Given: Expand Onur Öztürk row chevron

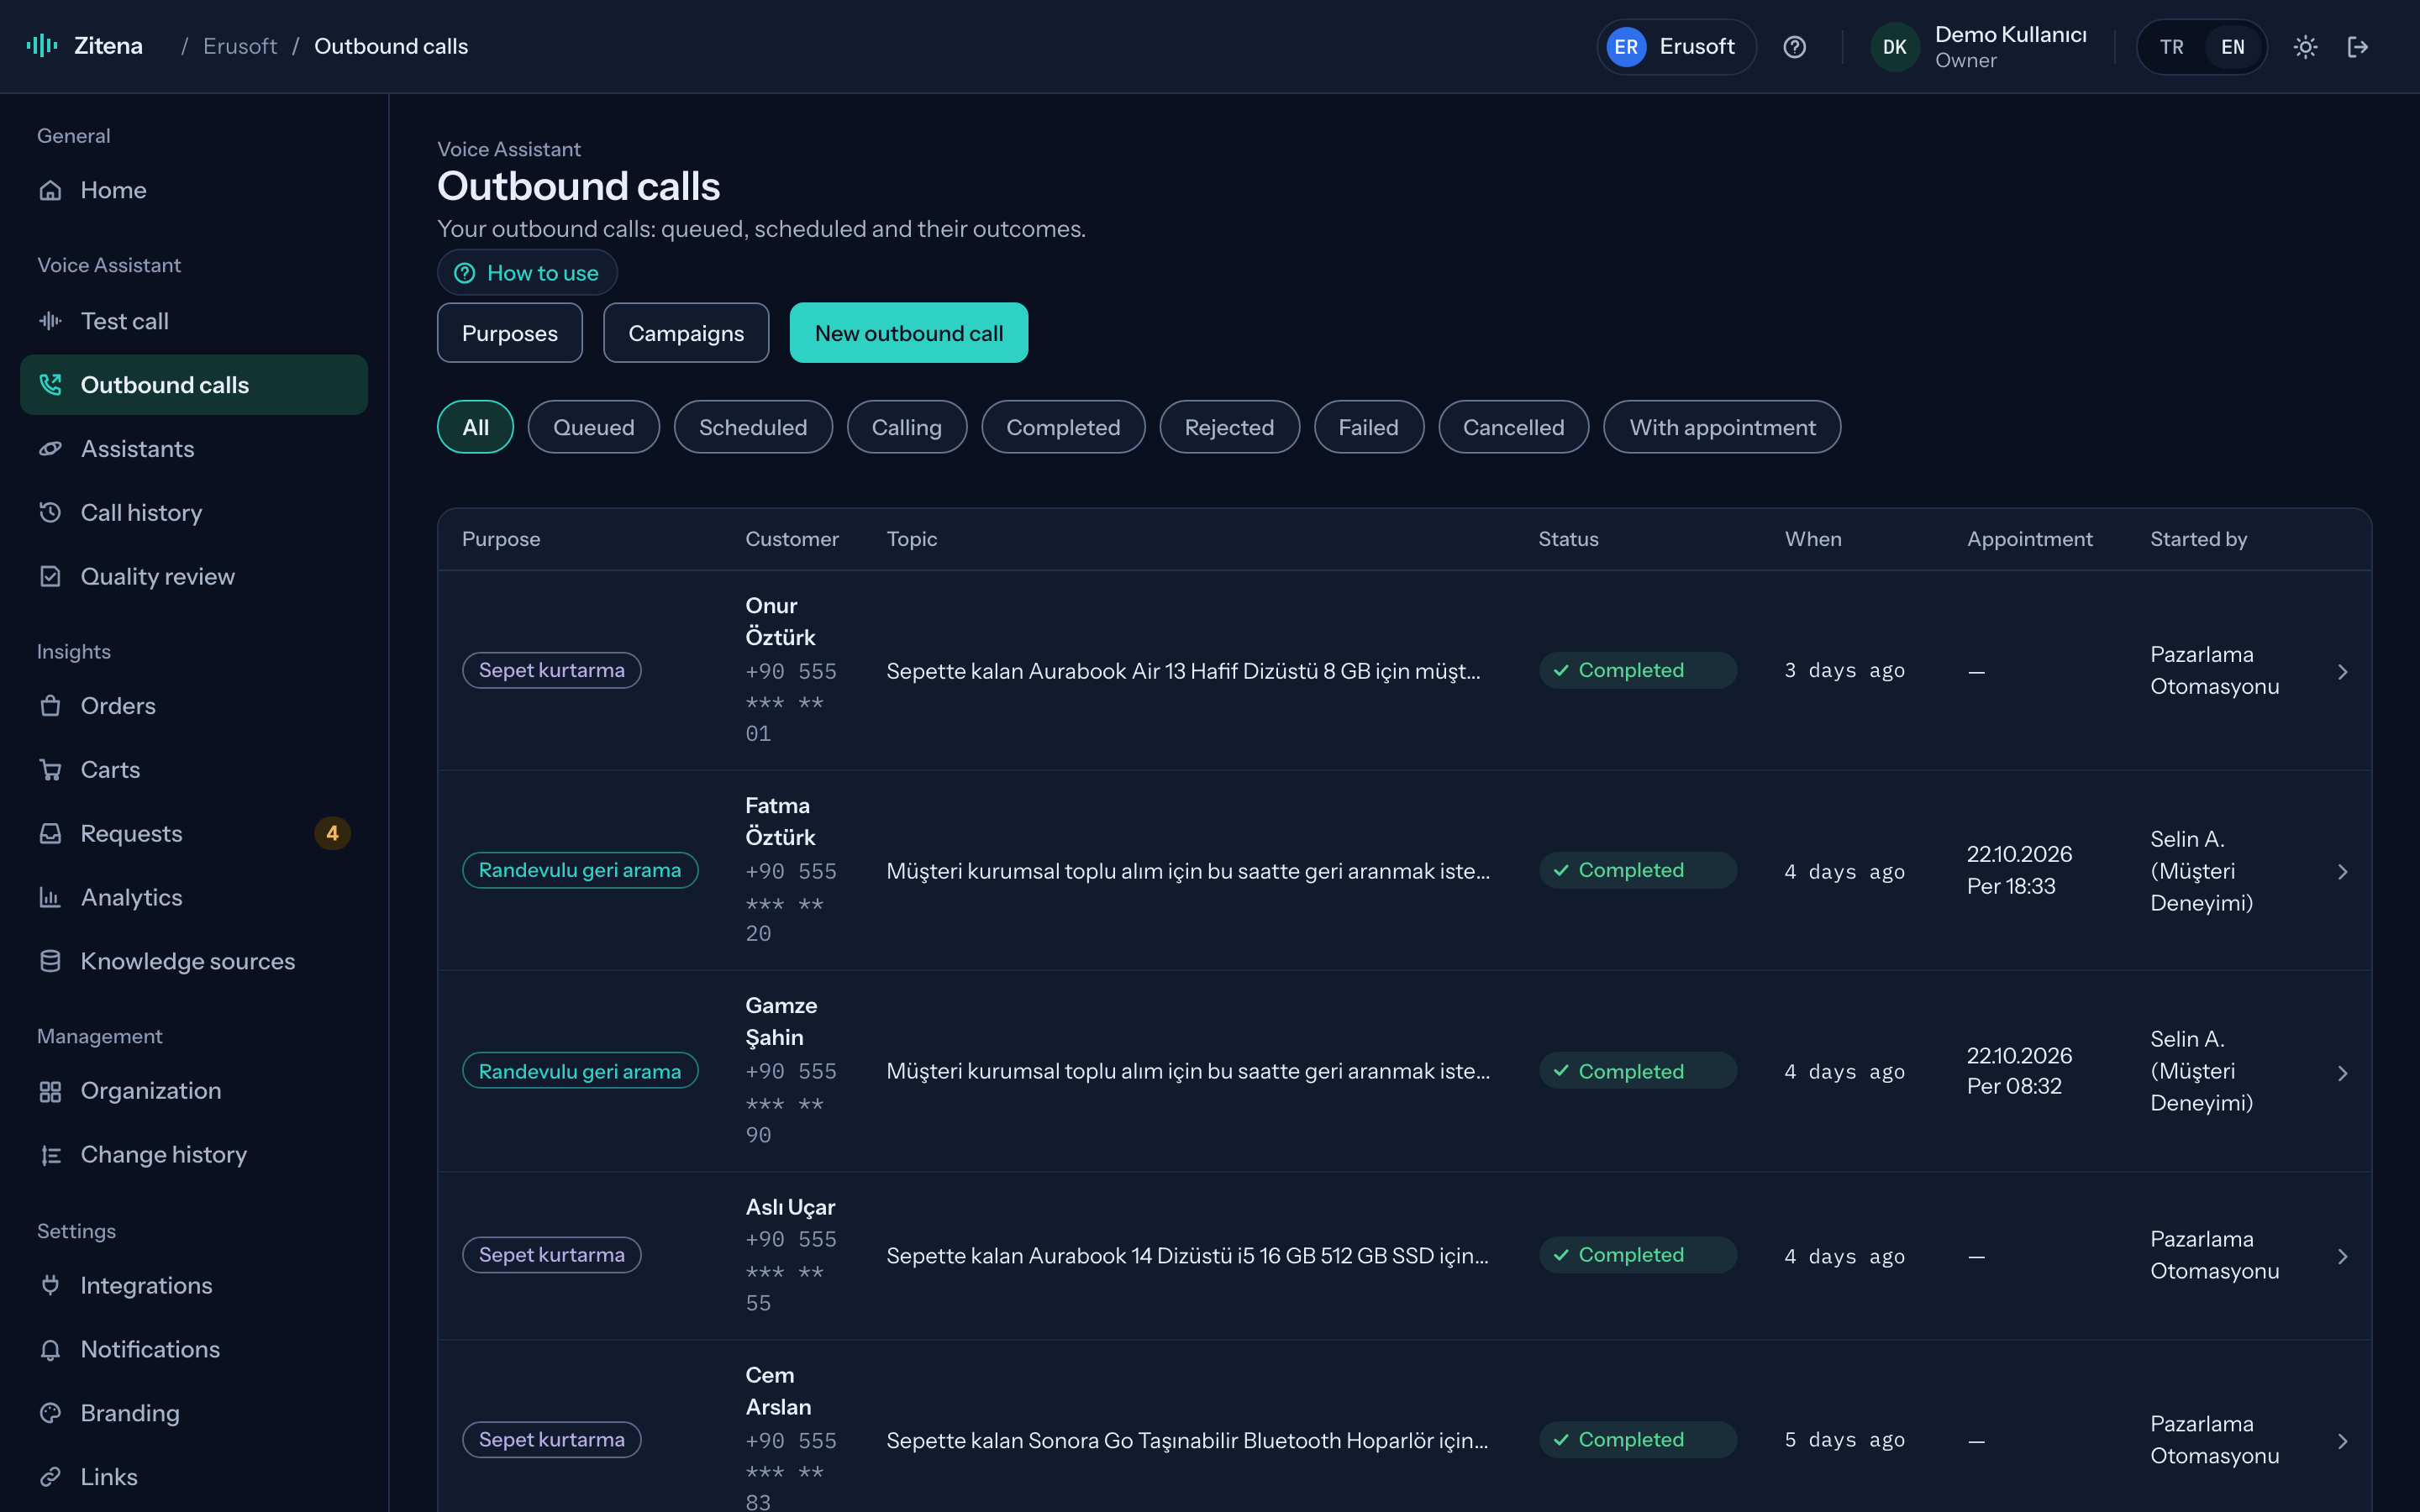Looking at the screenshot, I should [x=2343, y=672].
